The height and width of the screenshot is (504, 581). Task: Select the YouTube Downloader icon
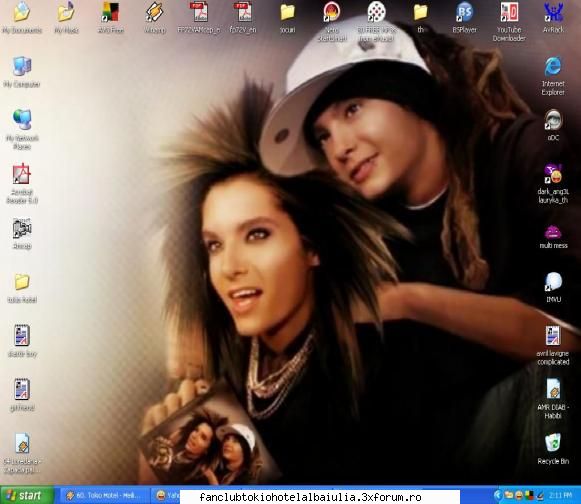pos(509,21)
